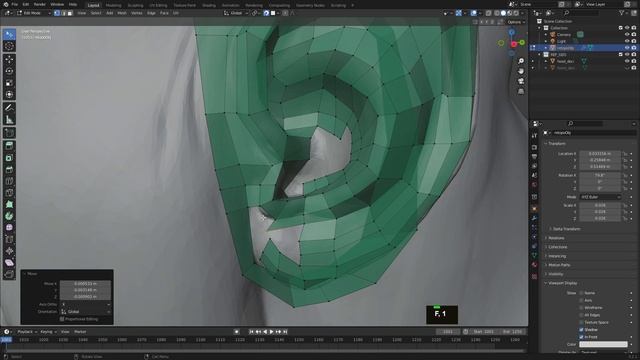The width and height of the screenshot is (640, 360).
Task: Select the Annotate pencil tool
Action: (x=9, y=108)
